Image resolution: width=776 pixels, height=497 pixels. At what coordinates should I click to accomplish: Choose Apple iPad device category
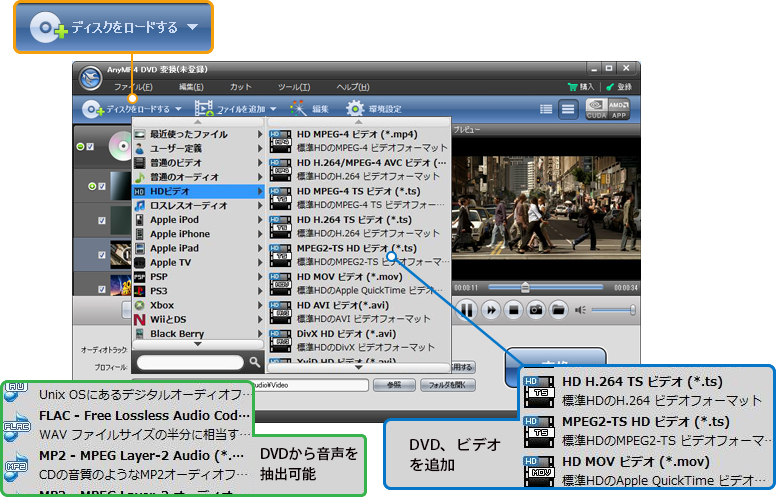point(198,248)
